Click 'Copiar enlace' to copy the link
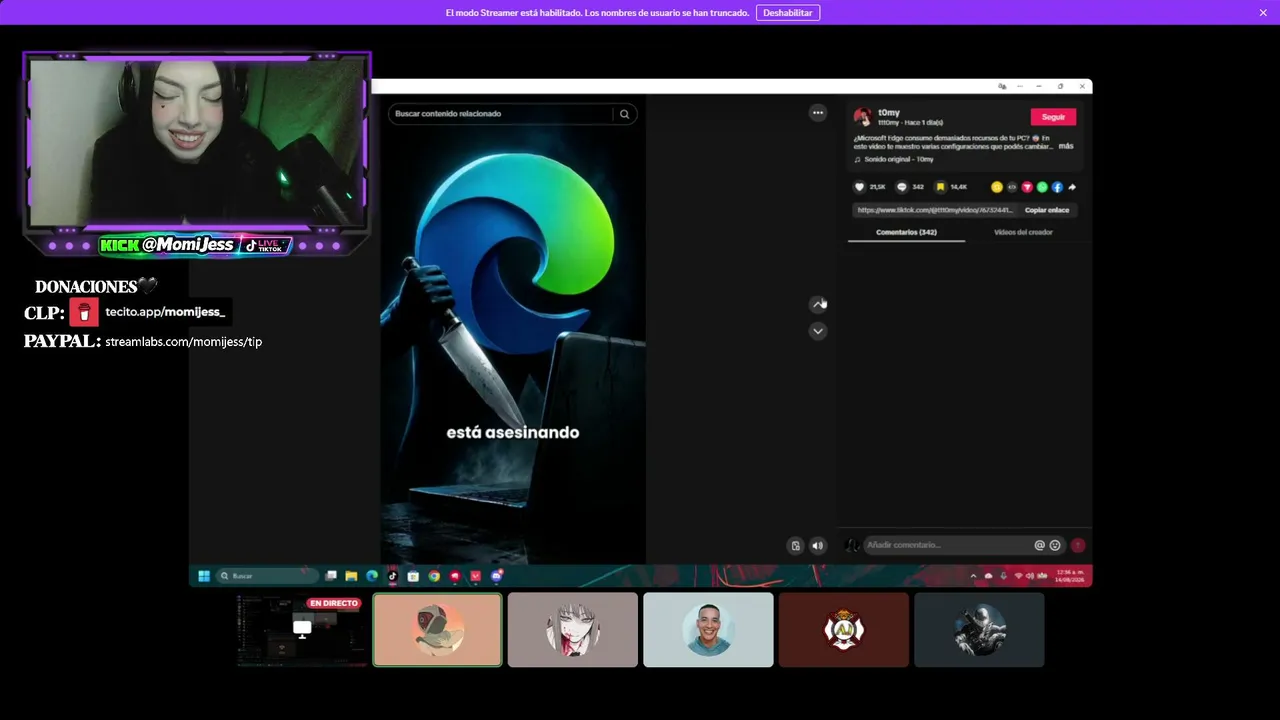The height and width of the screenshot is (720, 1280). pos(1047,210)
